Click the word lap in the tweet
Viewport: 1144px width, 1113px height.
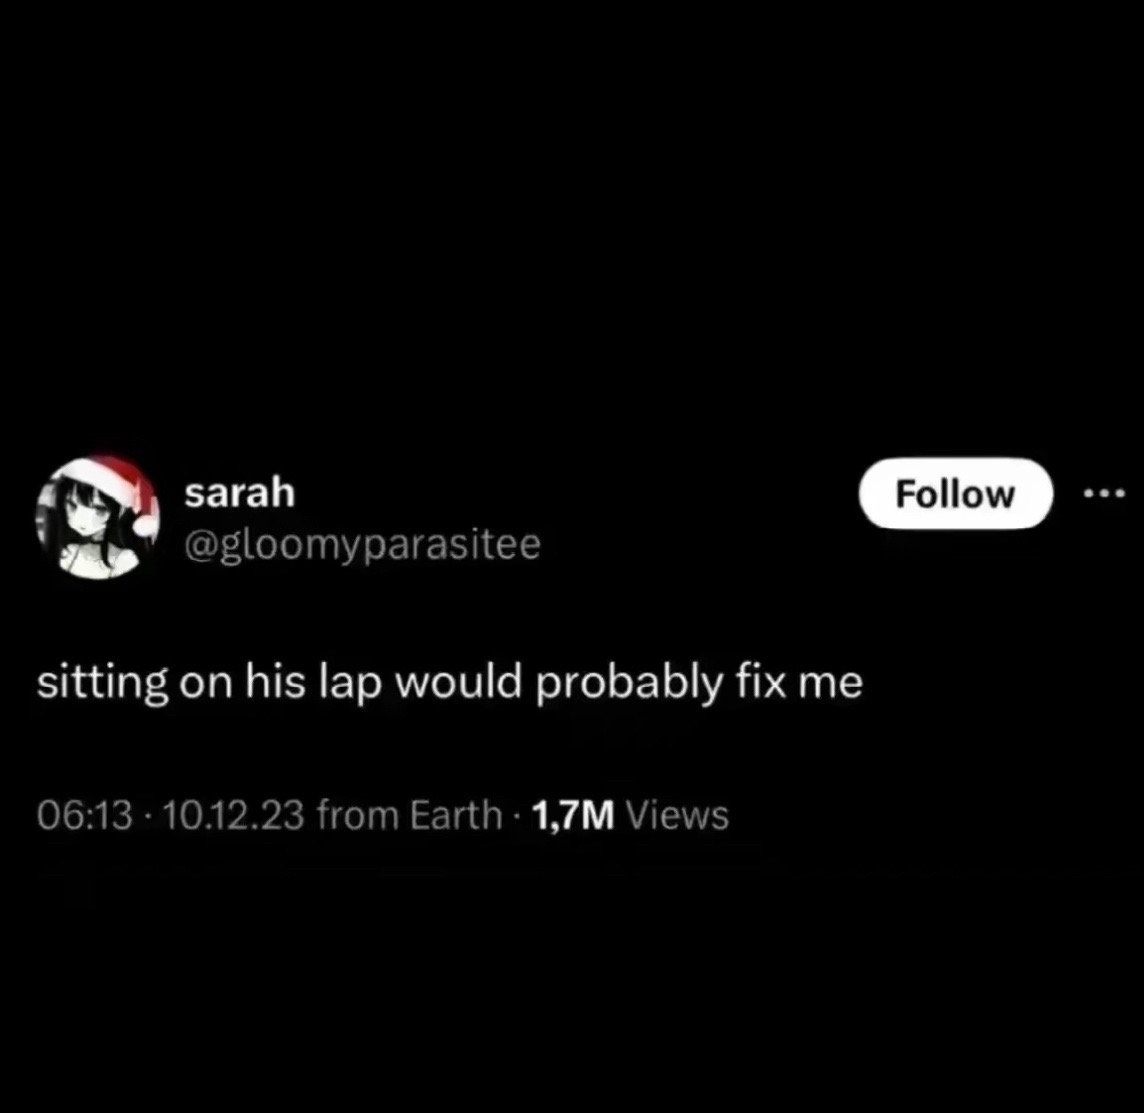350,684
